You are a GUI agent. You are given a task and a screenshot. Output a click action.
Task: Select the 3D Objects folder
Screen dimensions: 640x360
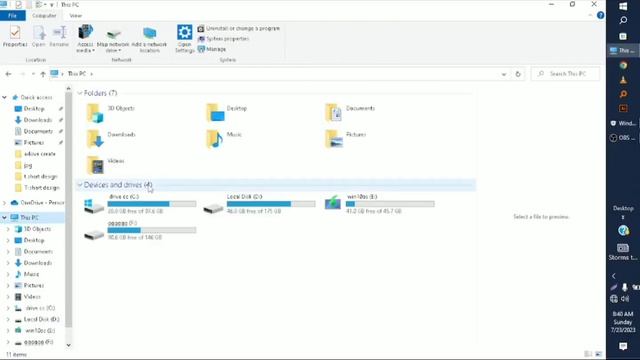[111, 113]
